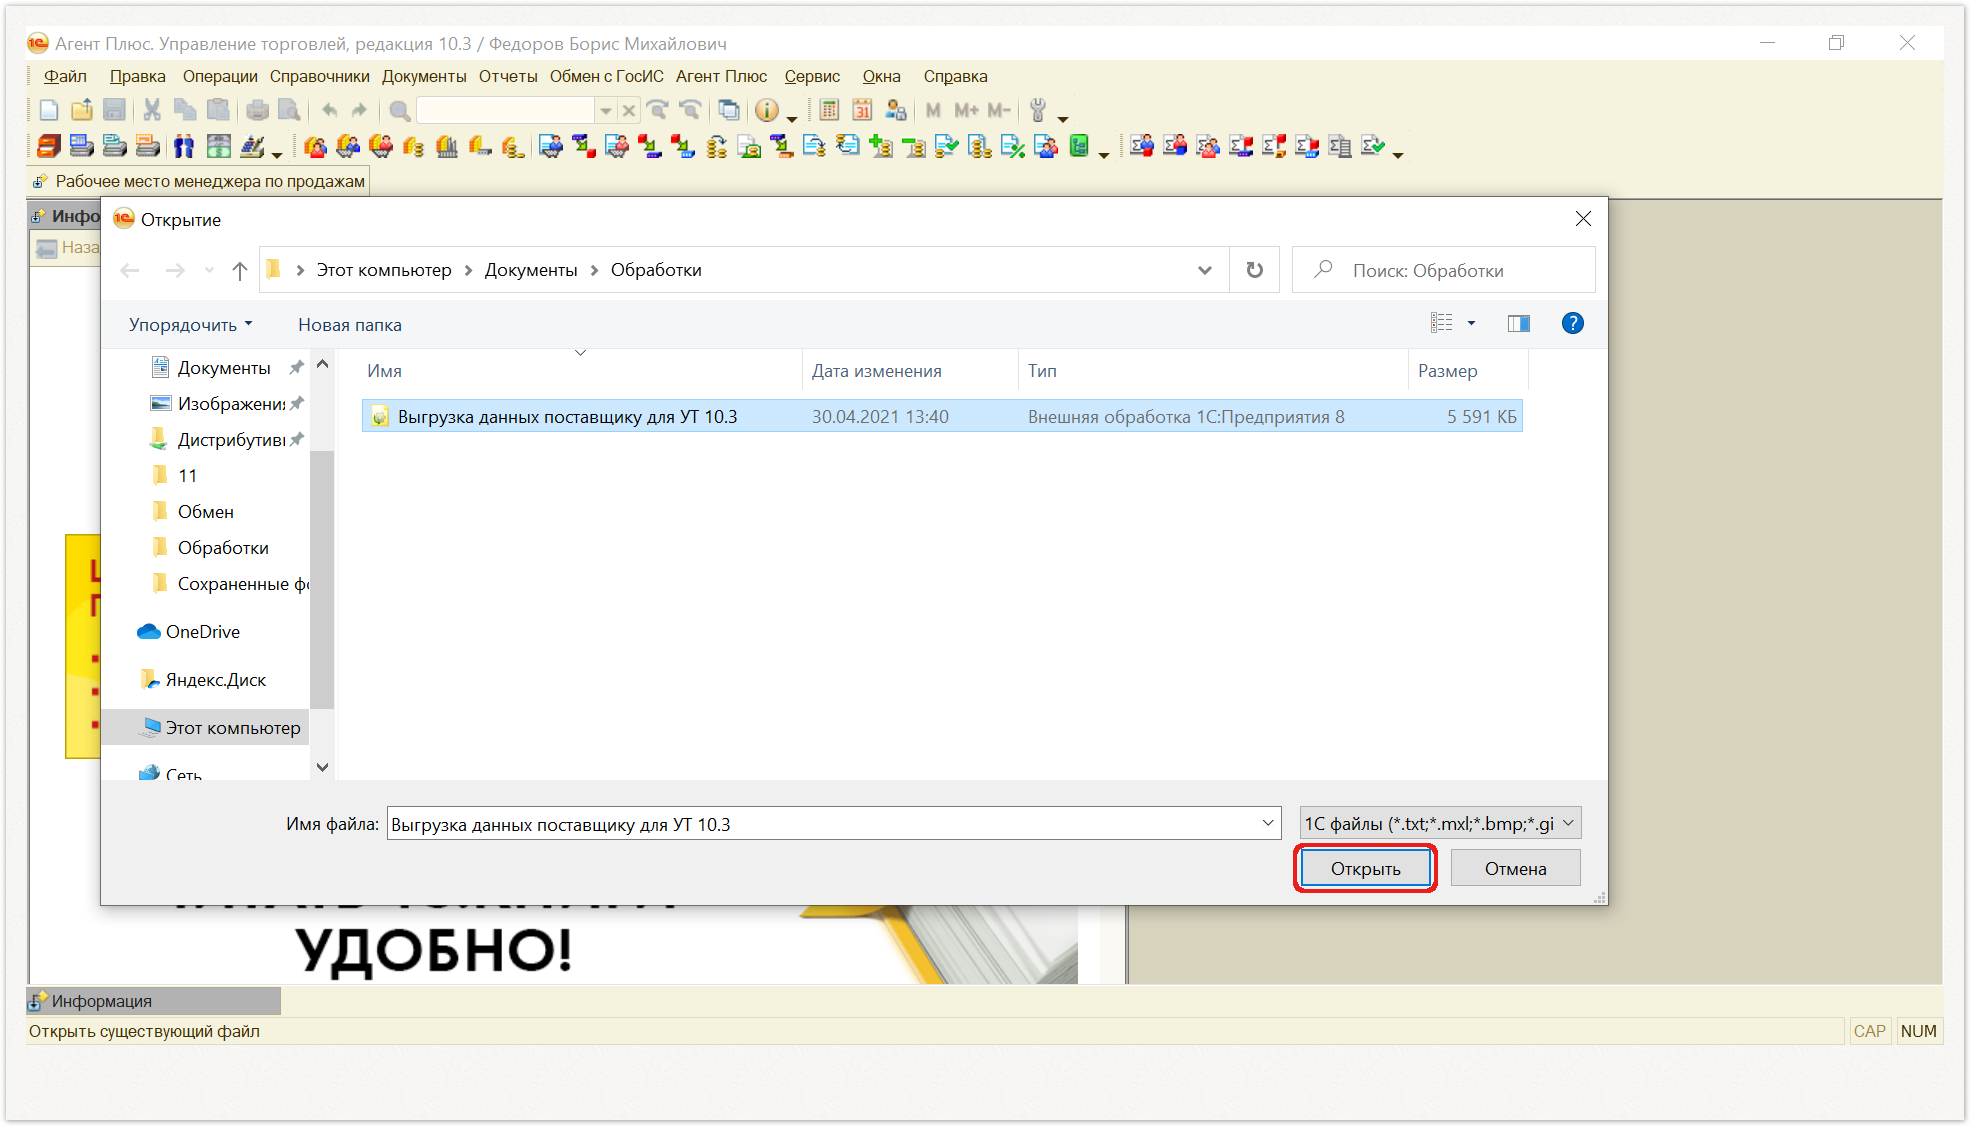Open the Сервис menu
The height and width of the screenshot is (1126, 1970).
point(812,76)
